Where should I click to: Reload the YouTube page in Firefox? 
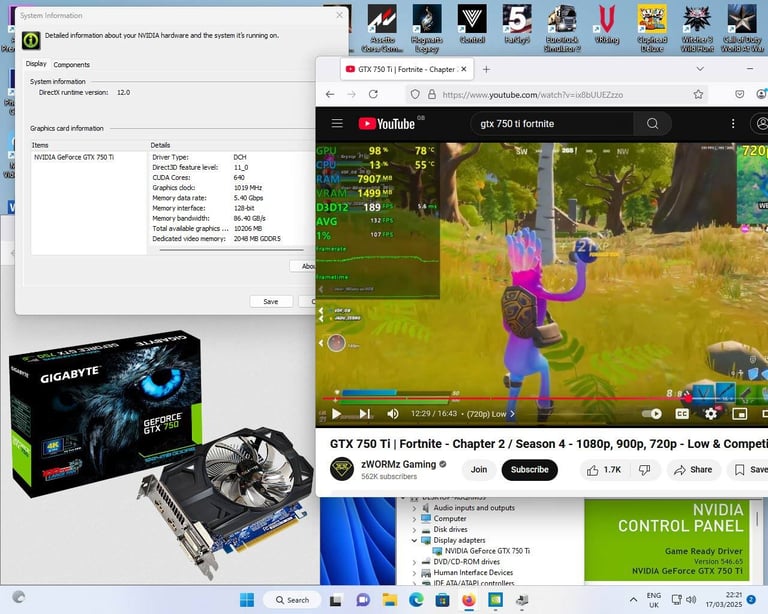[373, 94]
